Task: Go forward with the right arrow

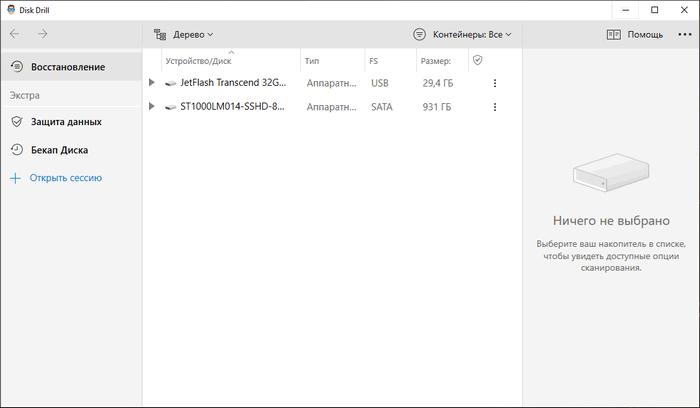Action: click(x=42, y=34)
